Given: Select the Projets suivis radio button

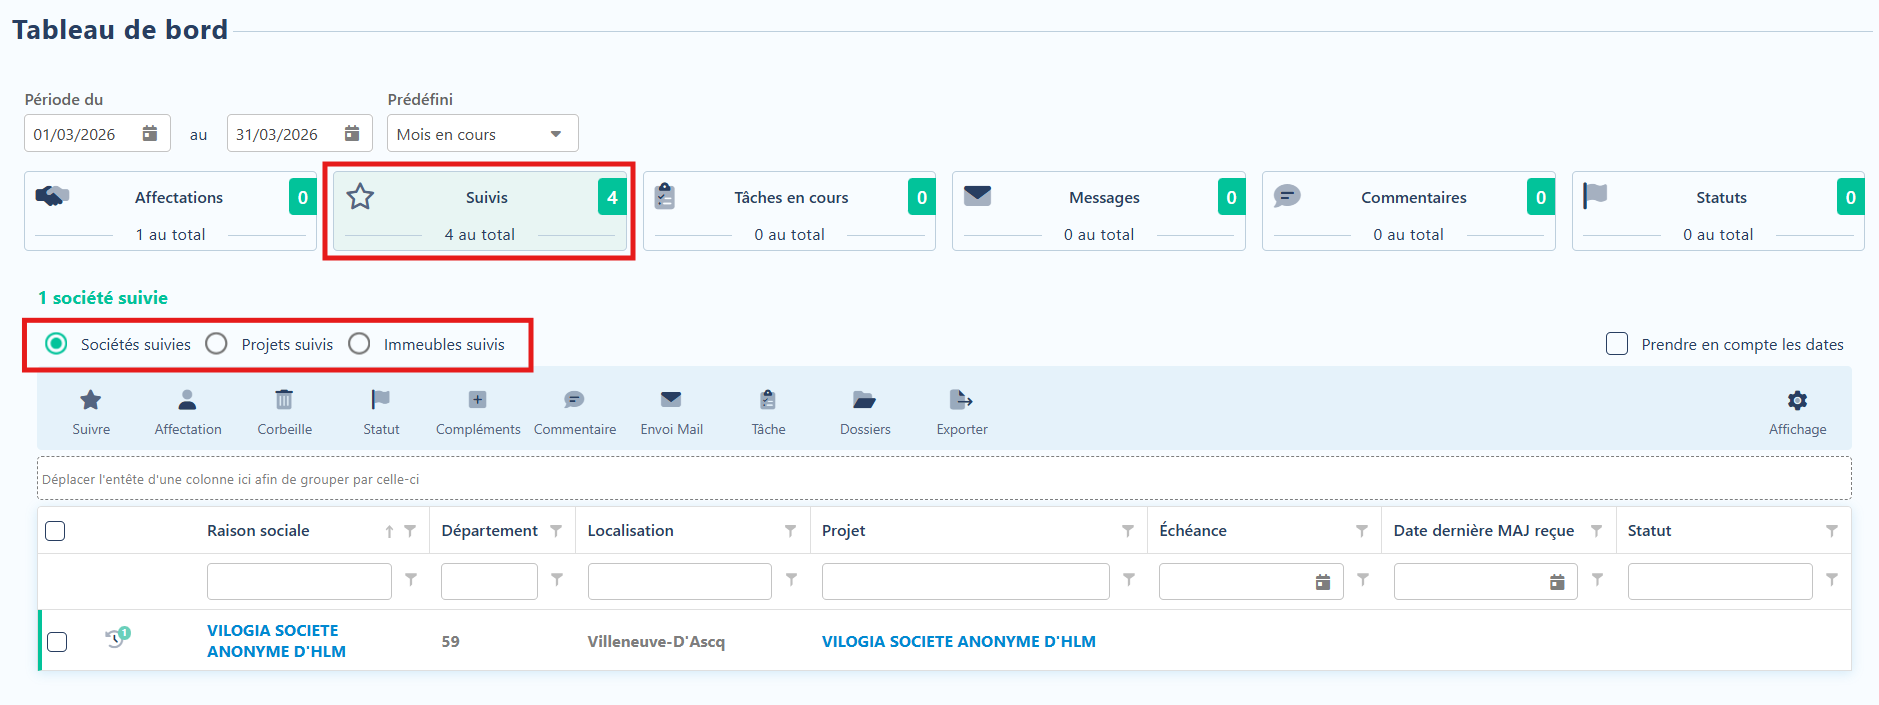Looking at the screenshot, I should [x=216, y=344].
